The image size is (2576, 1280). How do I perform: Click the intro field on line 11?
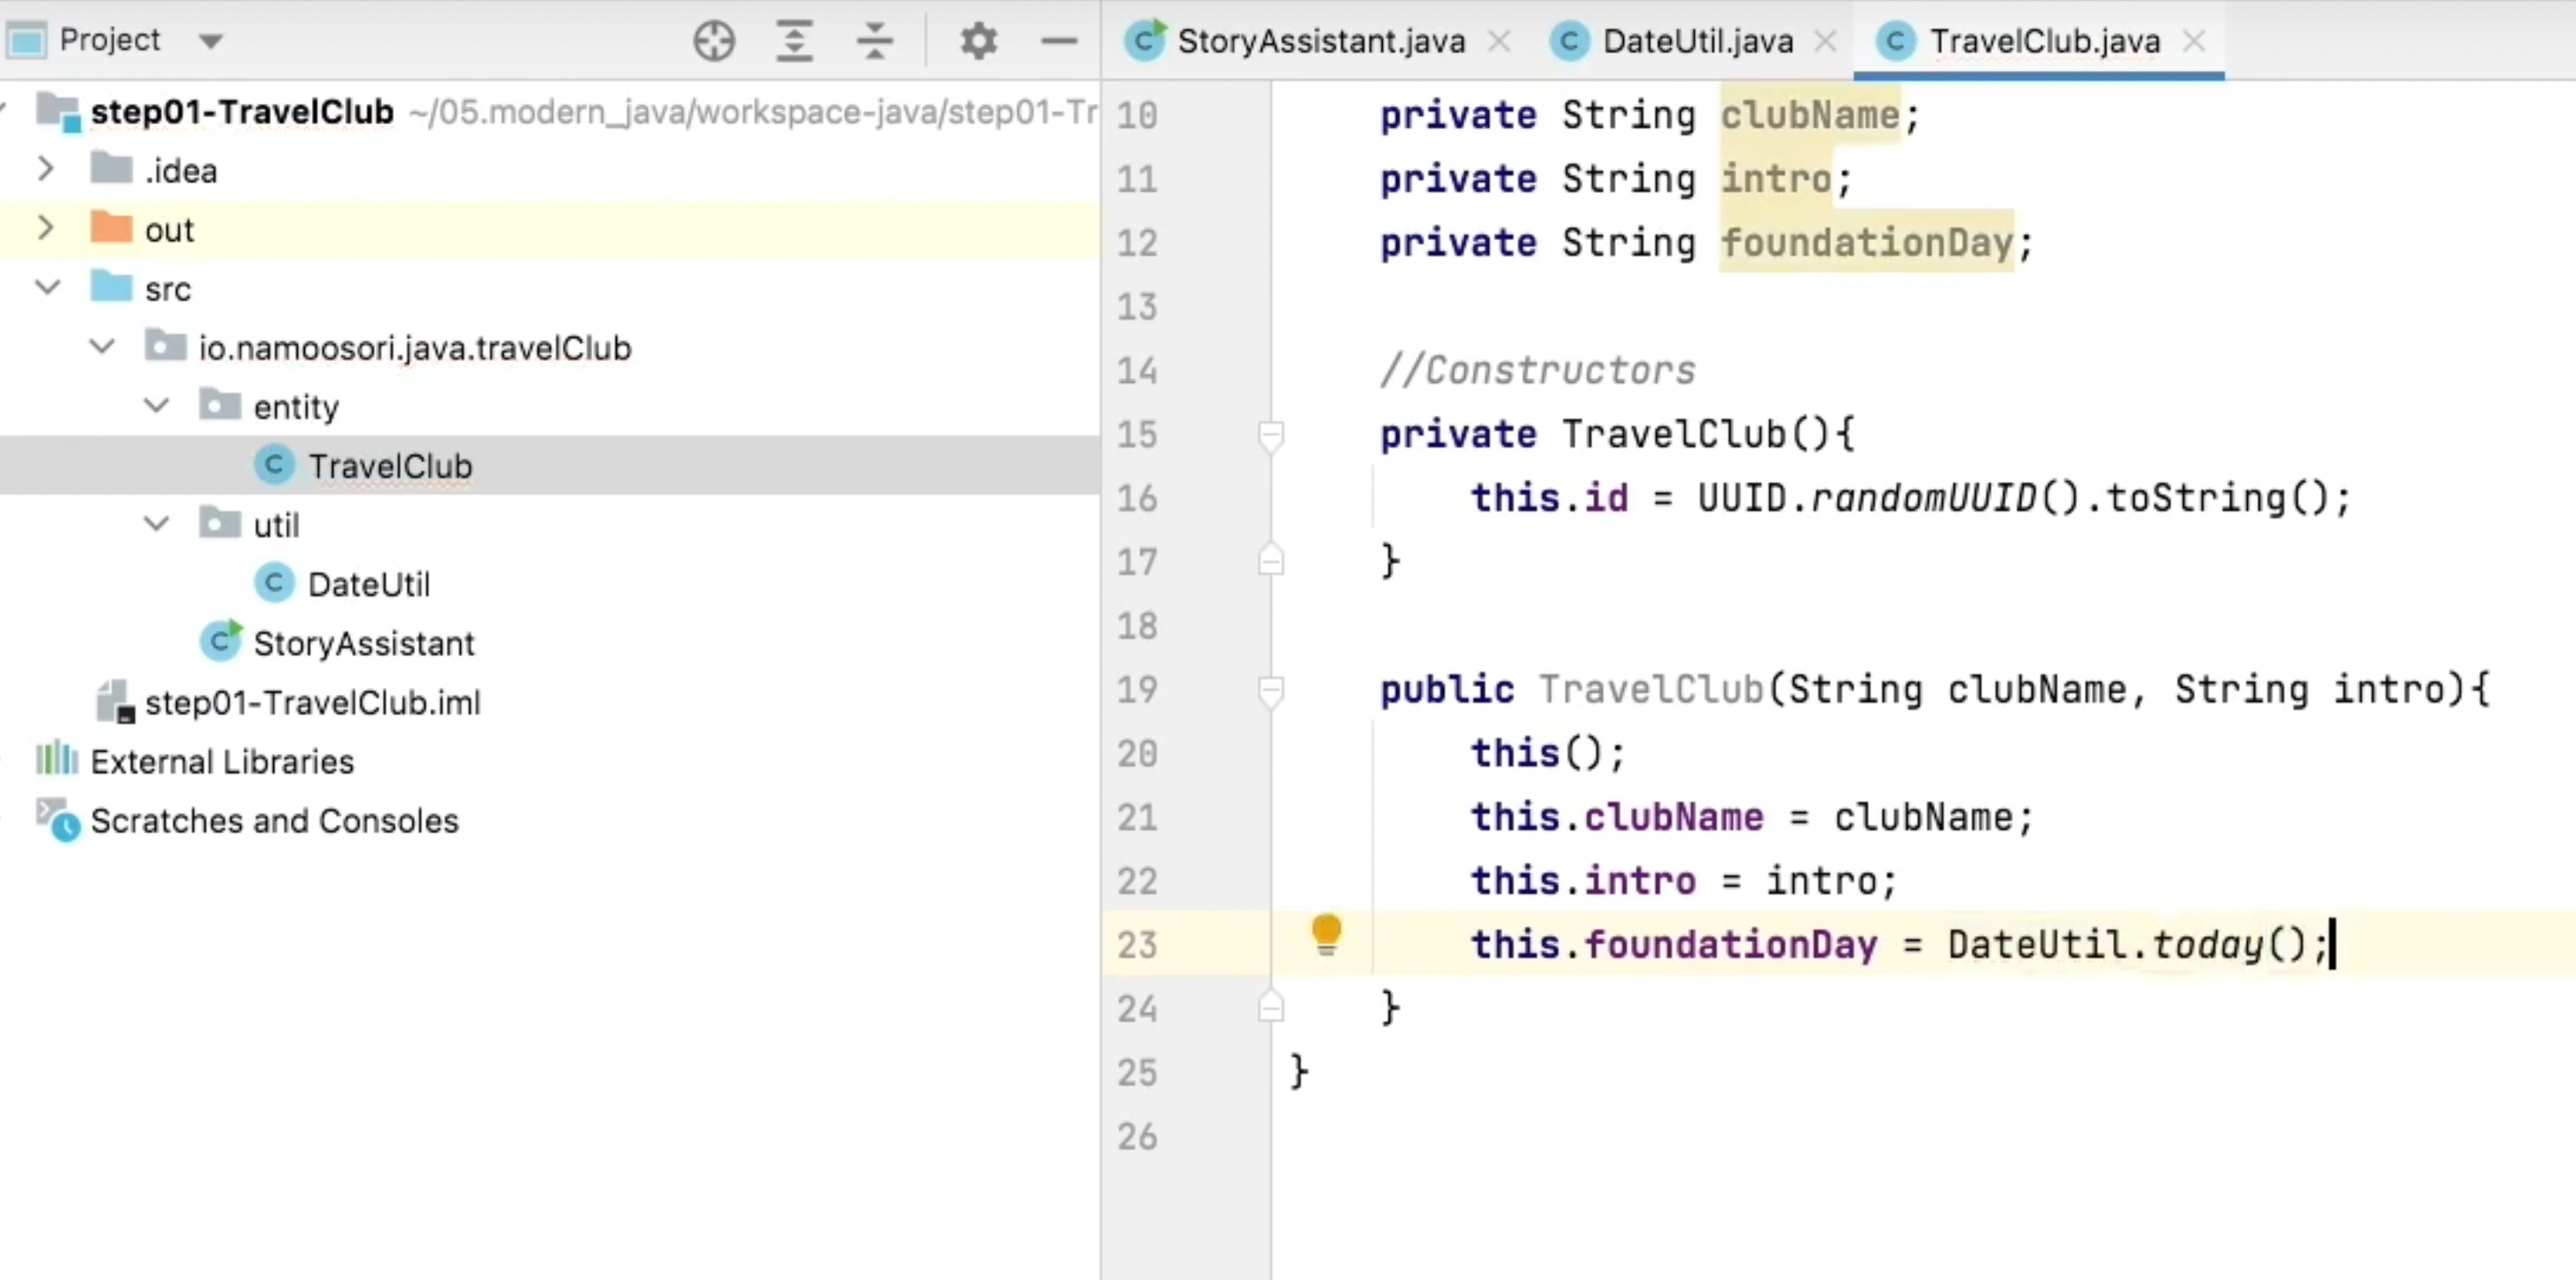pyautogui.click(x=1776, y=178)
